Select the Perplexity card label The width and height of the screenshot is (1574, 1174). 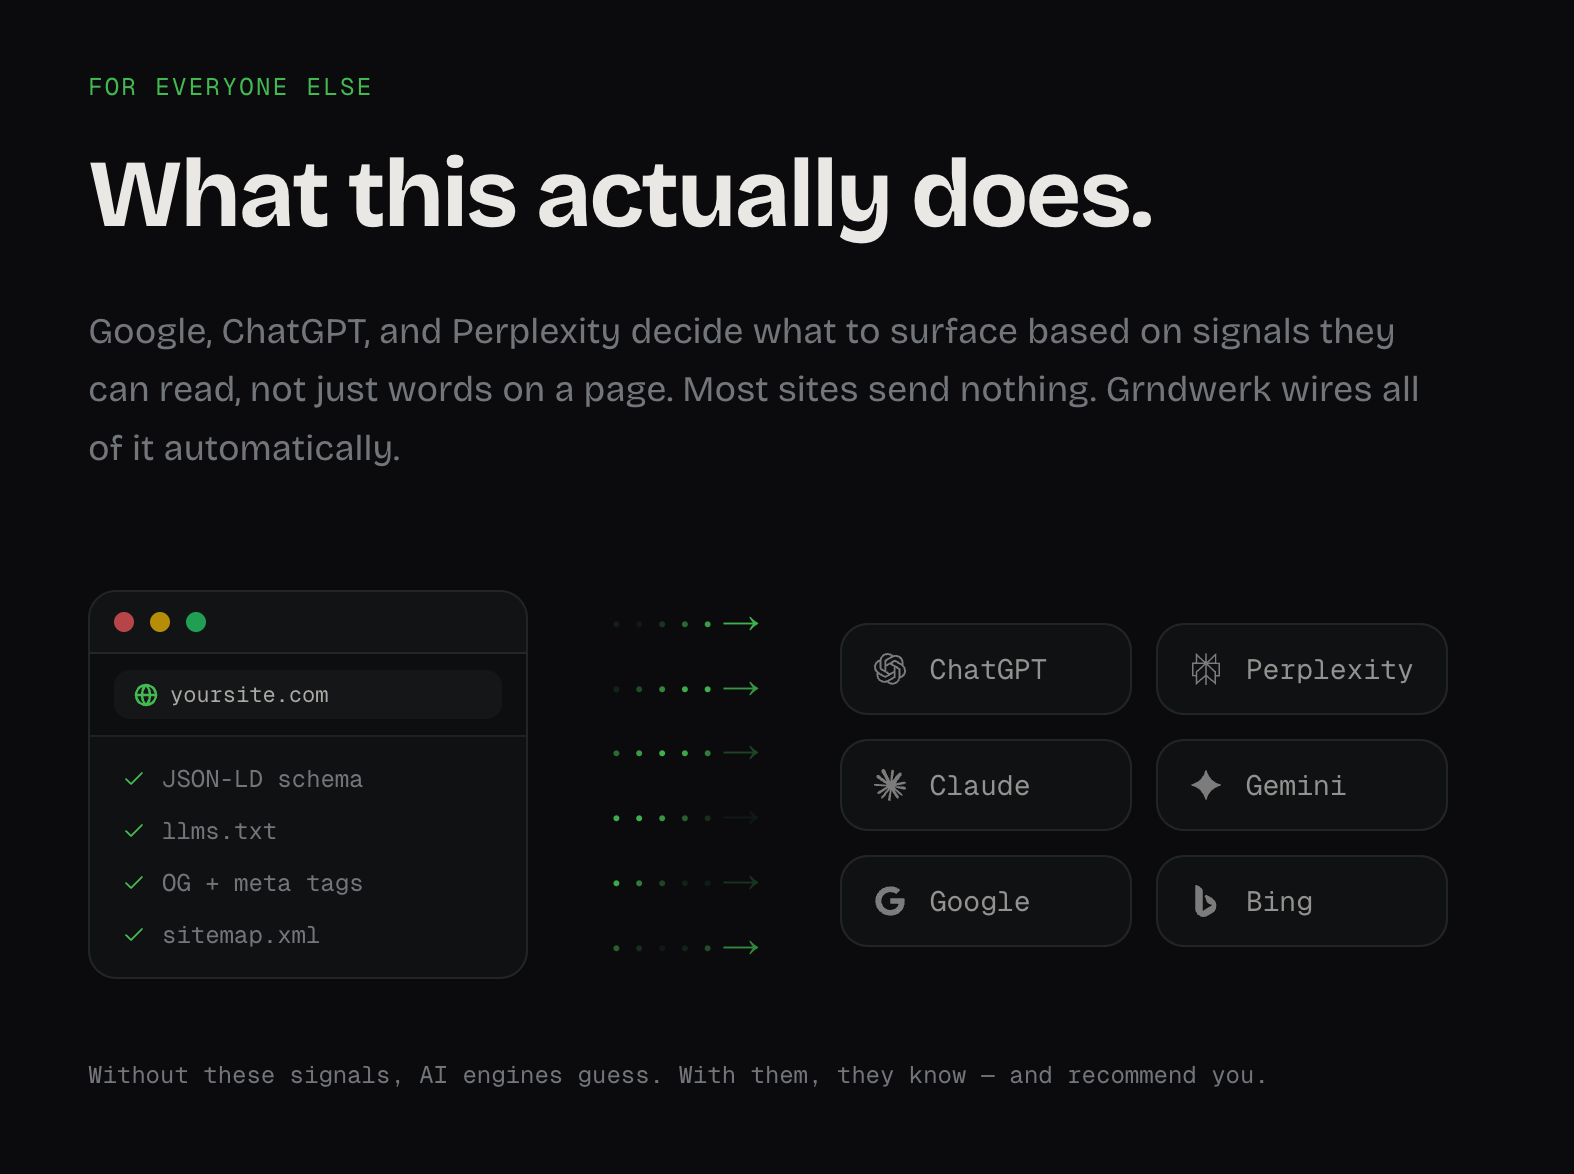1329,670
